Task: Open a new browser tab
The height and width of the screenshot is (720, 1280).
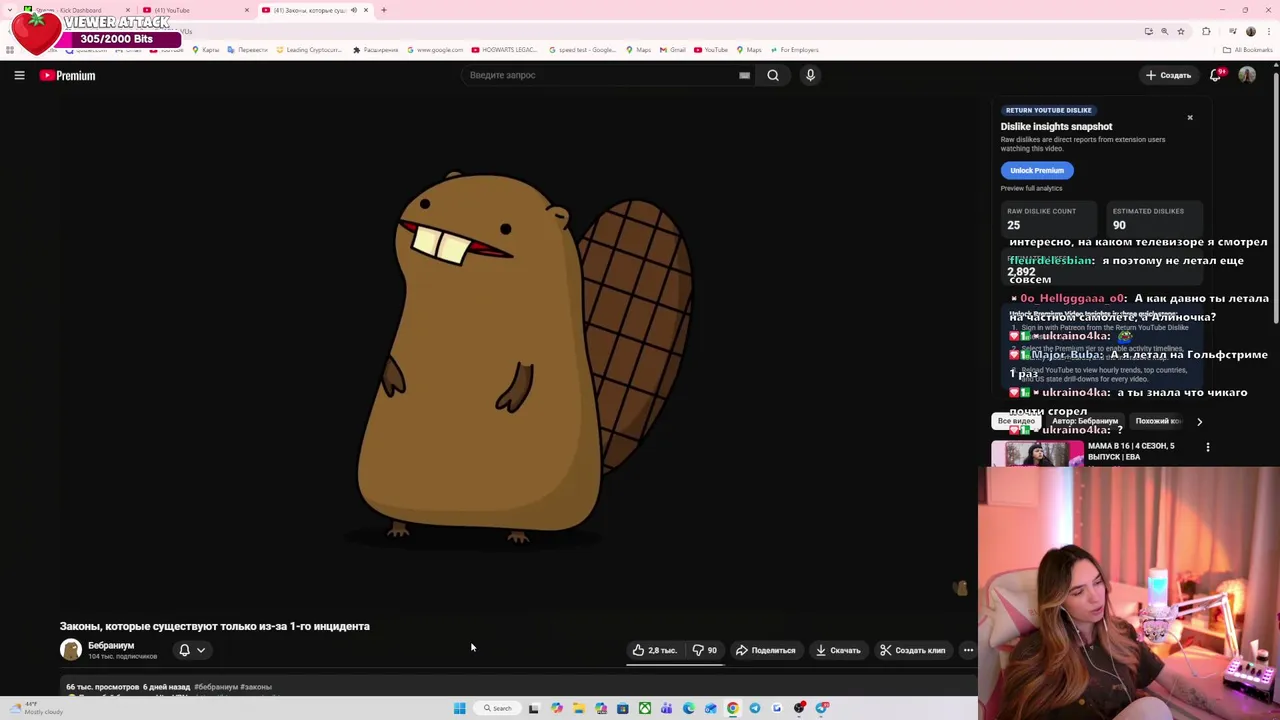Action: coord(384,10)
